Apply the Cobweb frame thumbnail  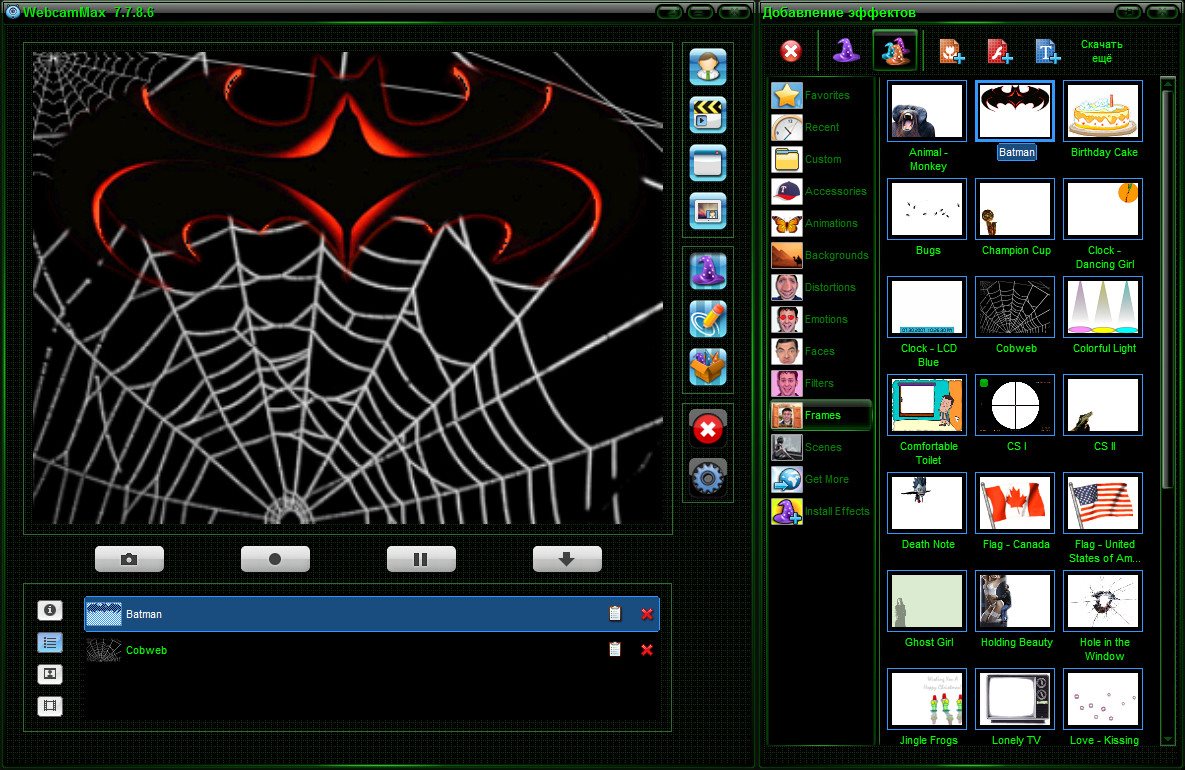[1015, 308]
